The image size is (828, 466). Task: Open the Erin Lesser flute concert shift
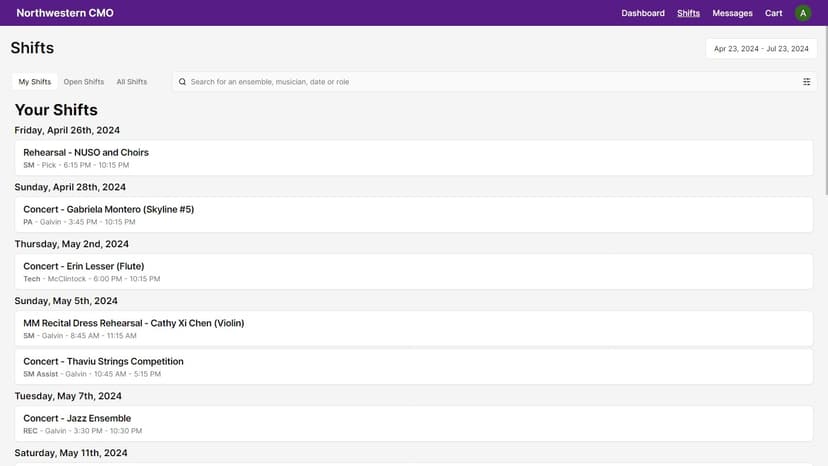pos(414,272)
